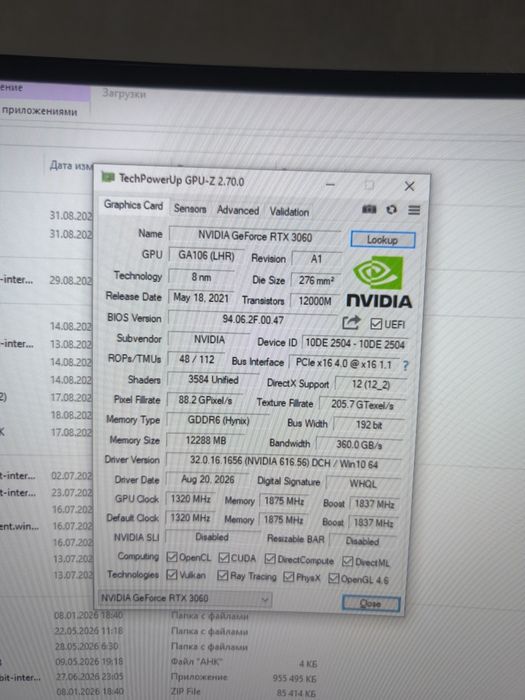Click the BIOS Version field 94.06.2F.00.47
This screenshot has width=525, height=700.
tap(253, 319)
